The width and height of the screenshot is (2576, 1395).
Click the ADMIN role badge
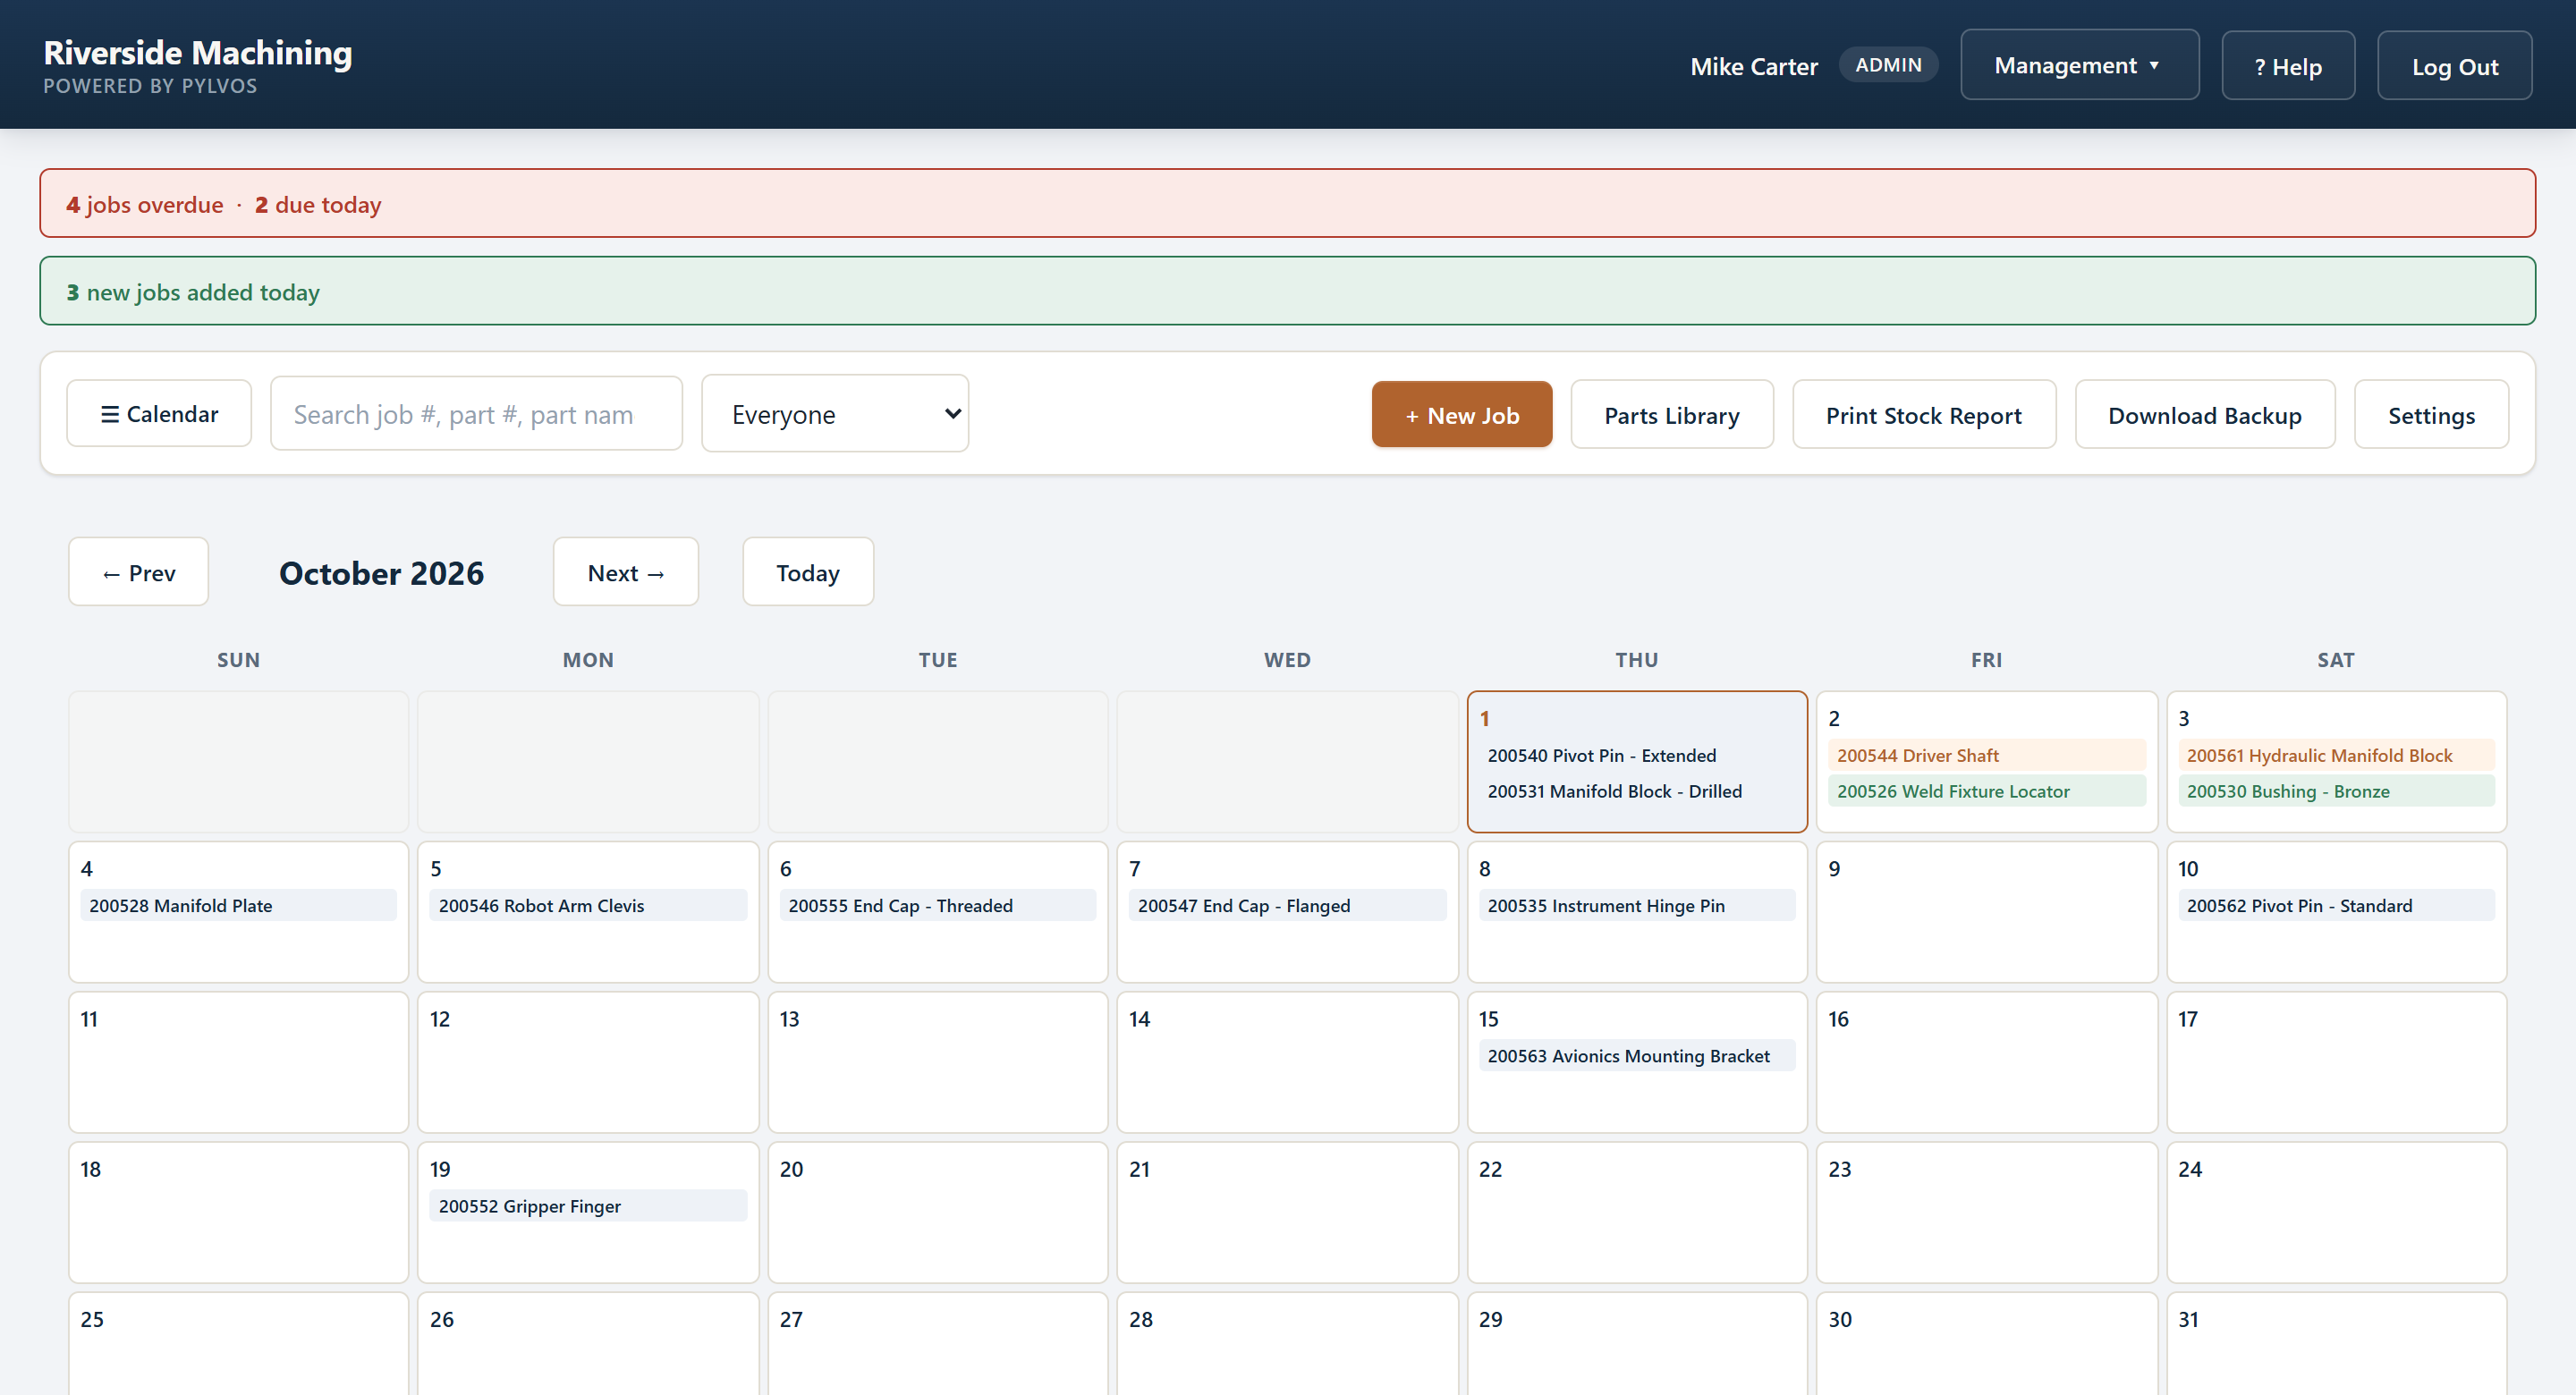1888,65
